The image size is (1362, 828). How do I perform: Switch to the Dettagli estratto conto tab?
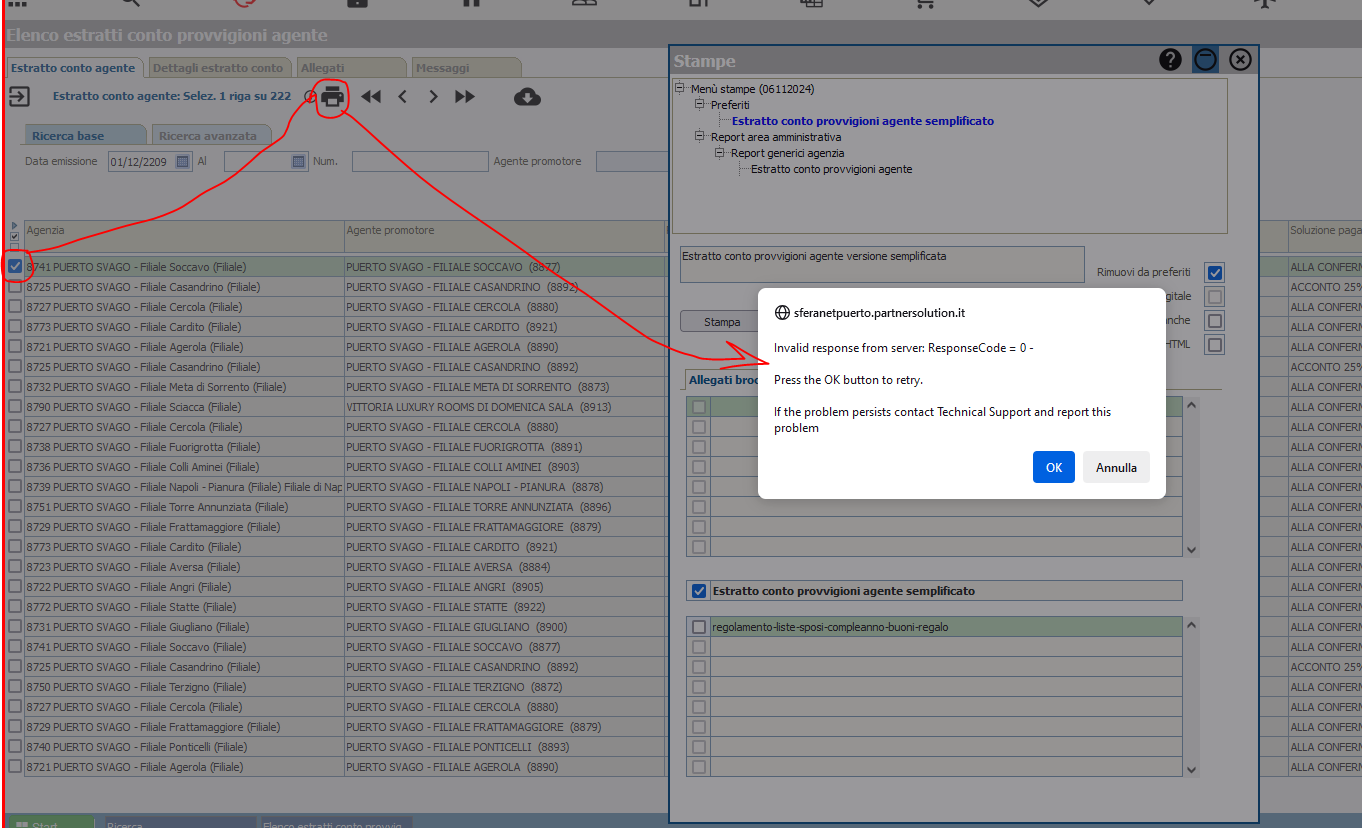(x=218, y=68)
